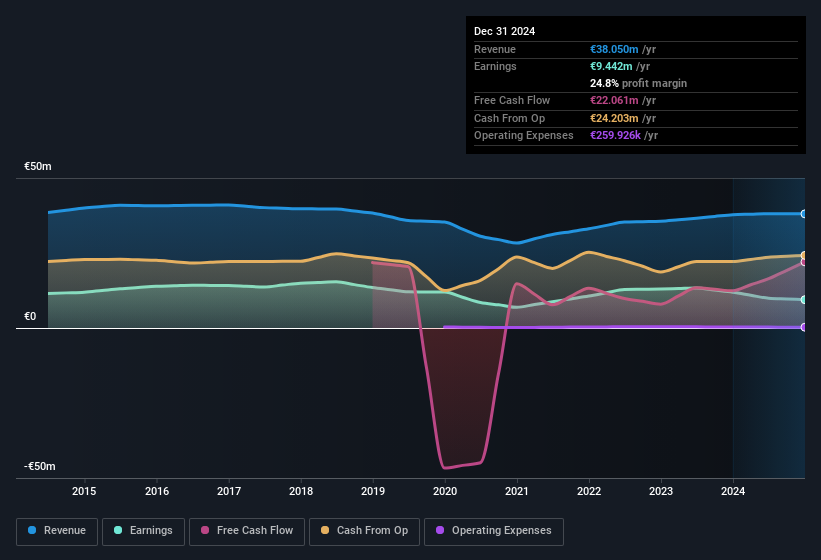Click the pink Free Cash Flow dot

(x=206, y=530)
